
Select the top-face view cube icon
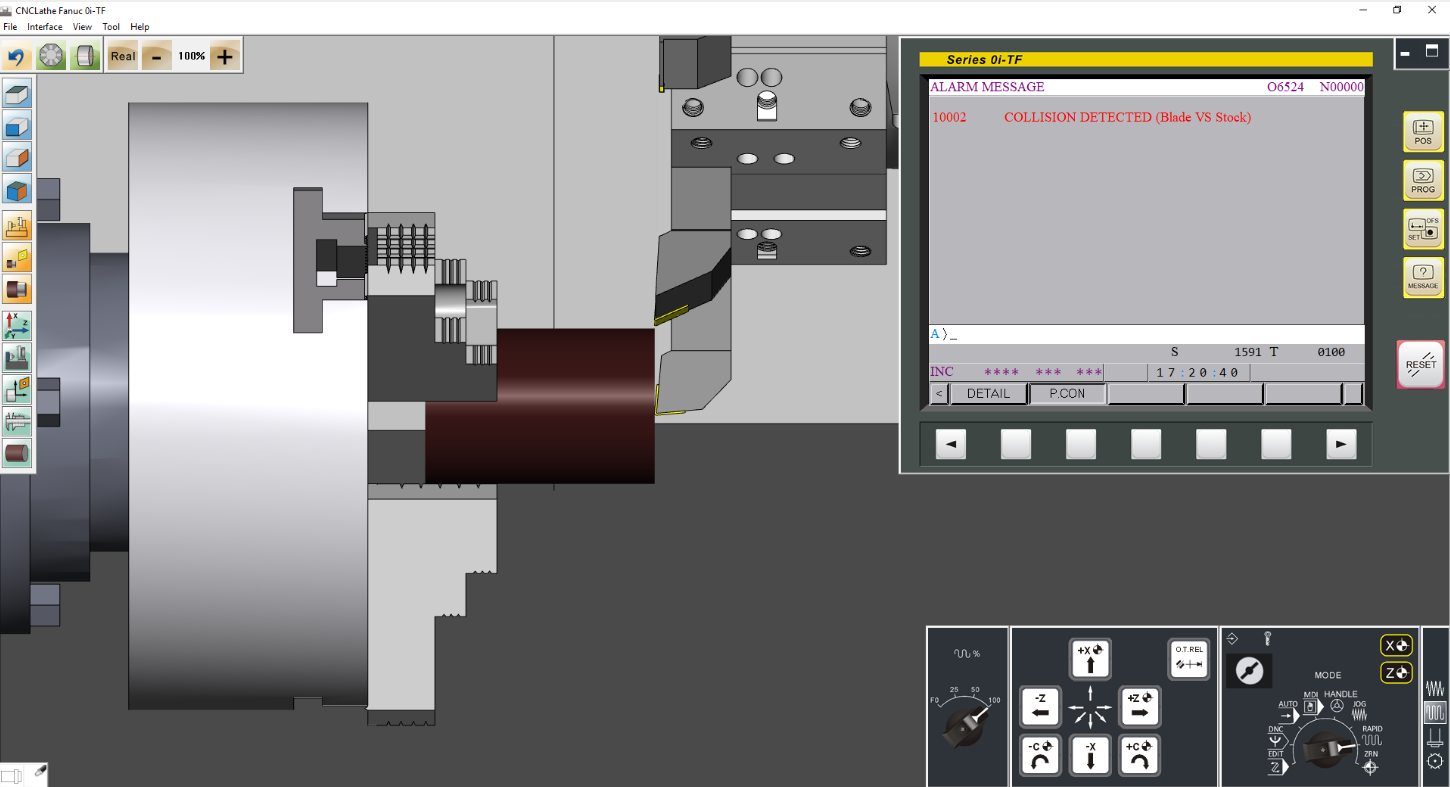(18, 94)
